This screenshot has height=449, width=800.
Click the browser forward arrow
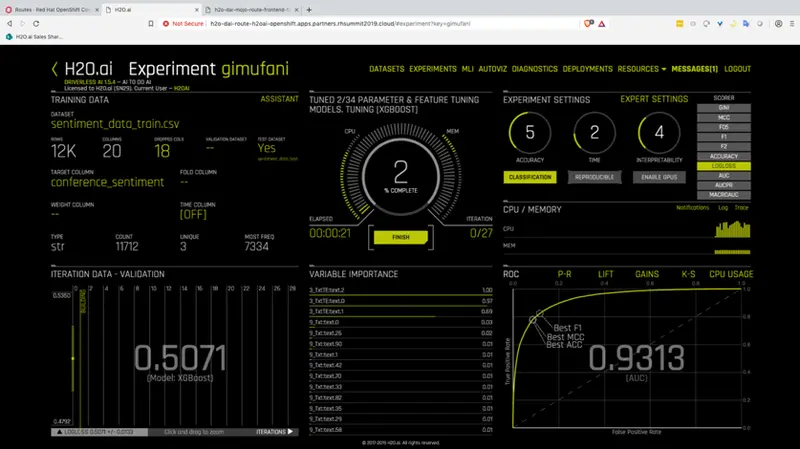coord(22,23)
